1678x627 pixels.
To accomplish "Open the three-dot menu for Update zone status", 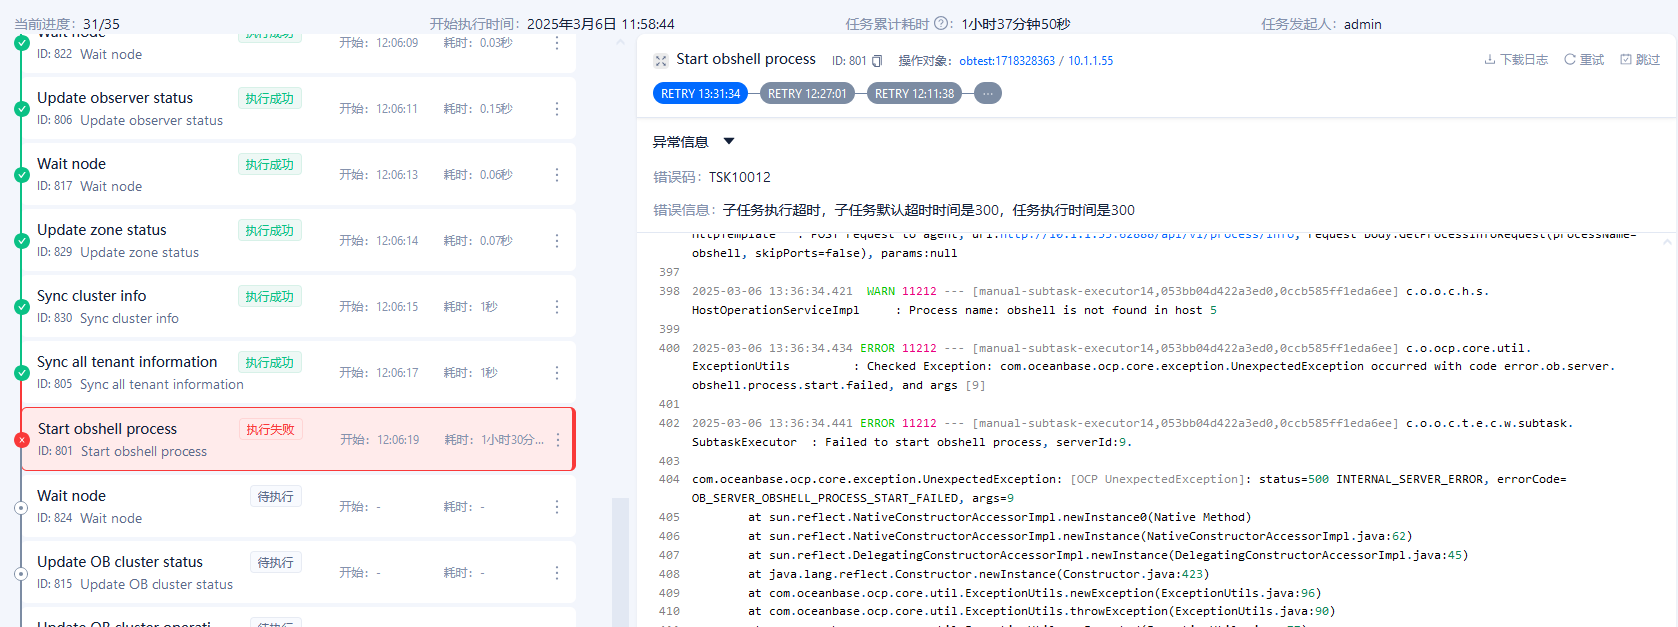I will tap(557, 241).
